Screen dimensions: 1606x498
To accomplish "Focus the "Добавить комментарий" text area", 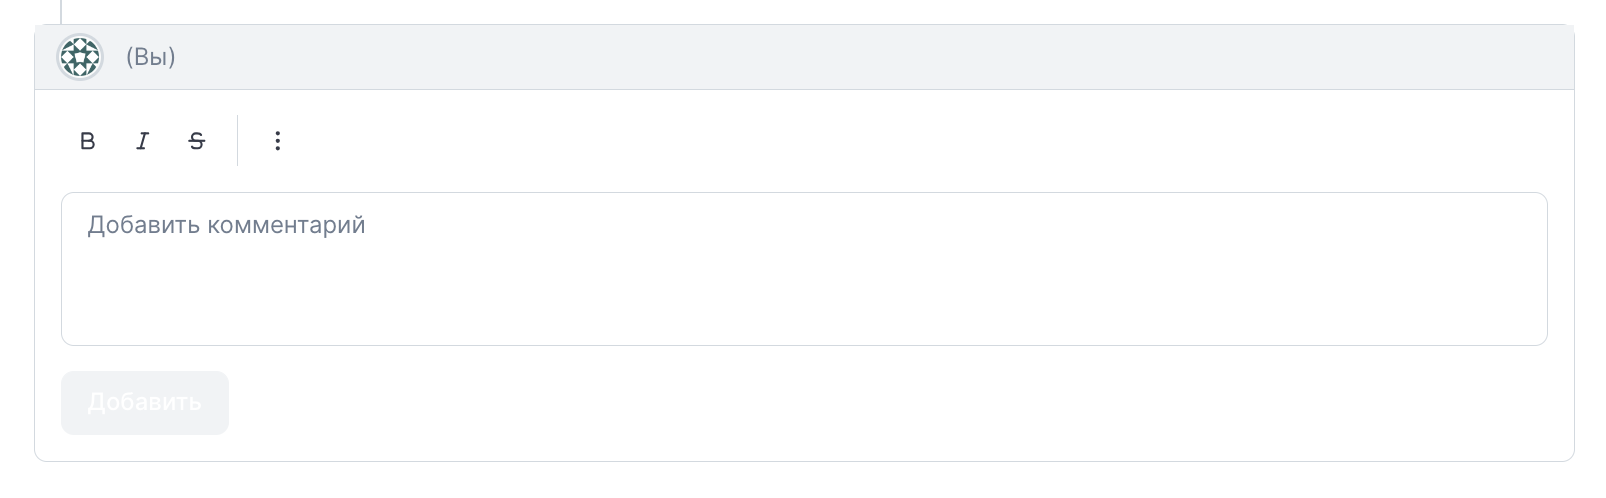I will [804, 269].
